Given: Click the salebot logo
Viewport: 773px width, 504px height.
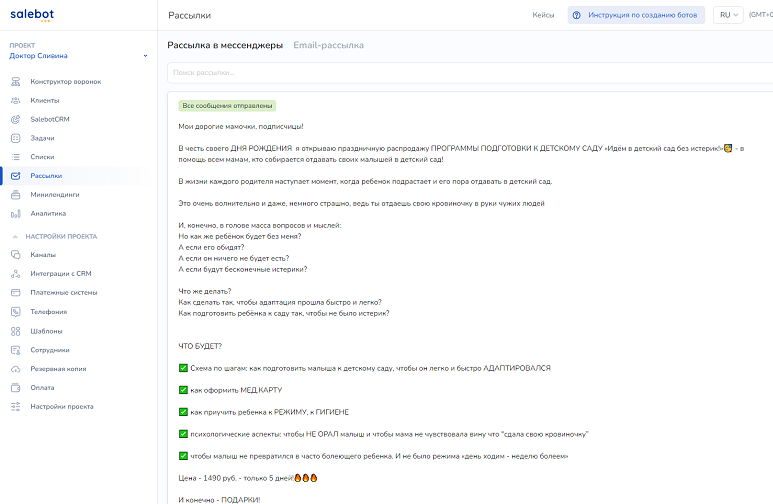Looking at the screenshot, I should coord(31,14).
